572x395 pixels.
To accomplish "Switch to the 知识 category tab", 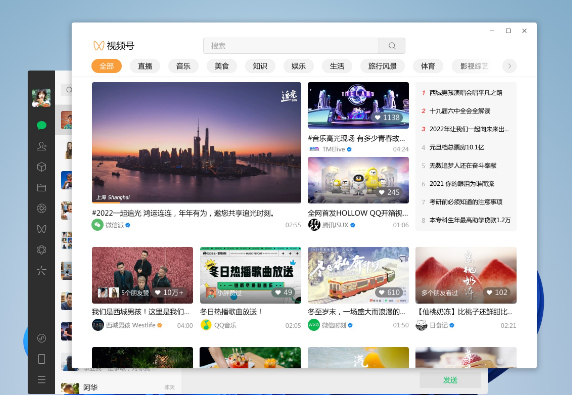I will [x=260, y=66].
